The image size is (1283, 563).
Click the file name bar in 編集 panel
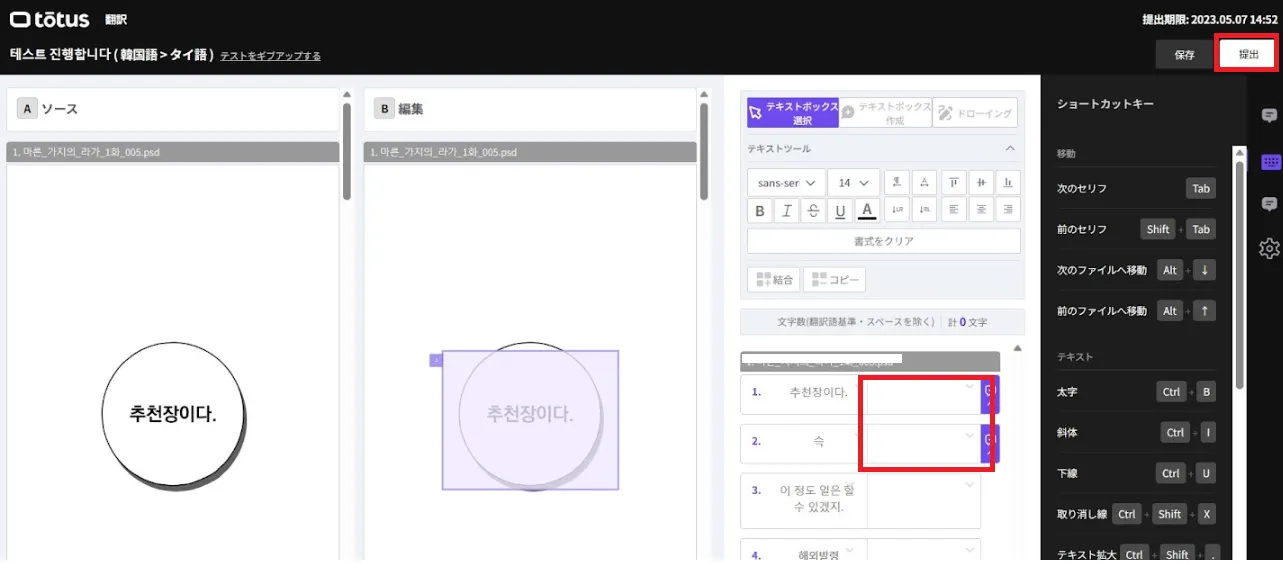(x=530, y=153)
